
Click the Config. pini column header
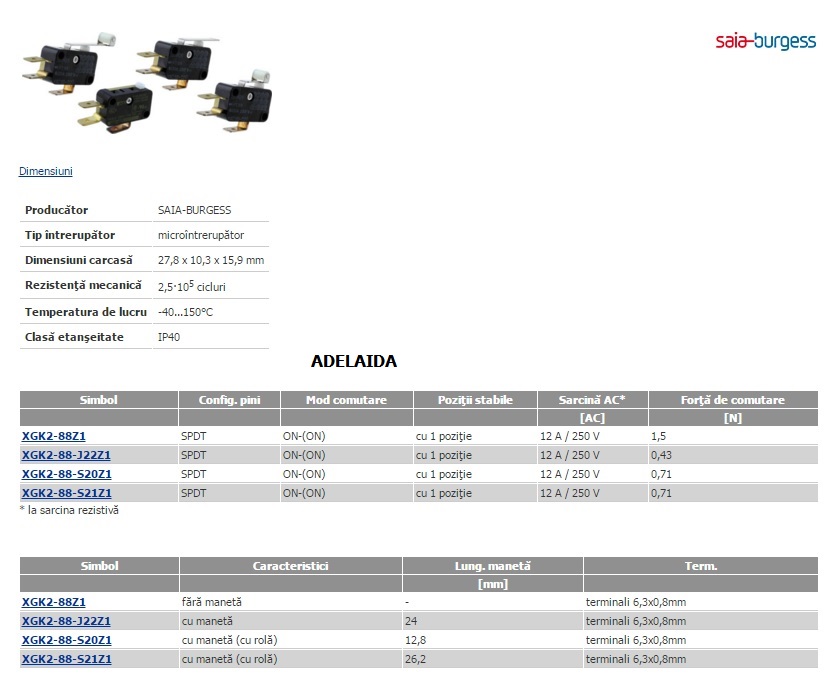(229, 400)
